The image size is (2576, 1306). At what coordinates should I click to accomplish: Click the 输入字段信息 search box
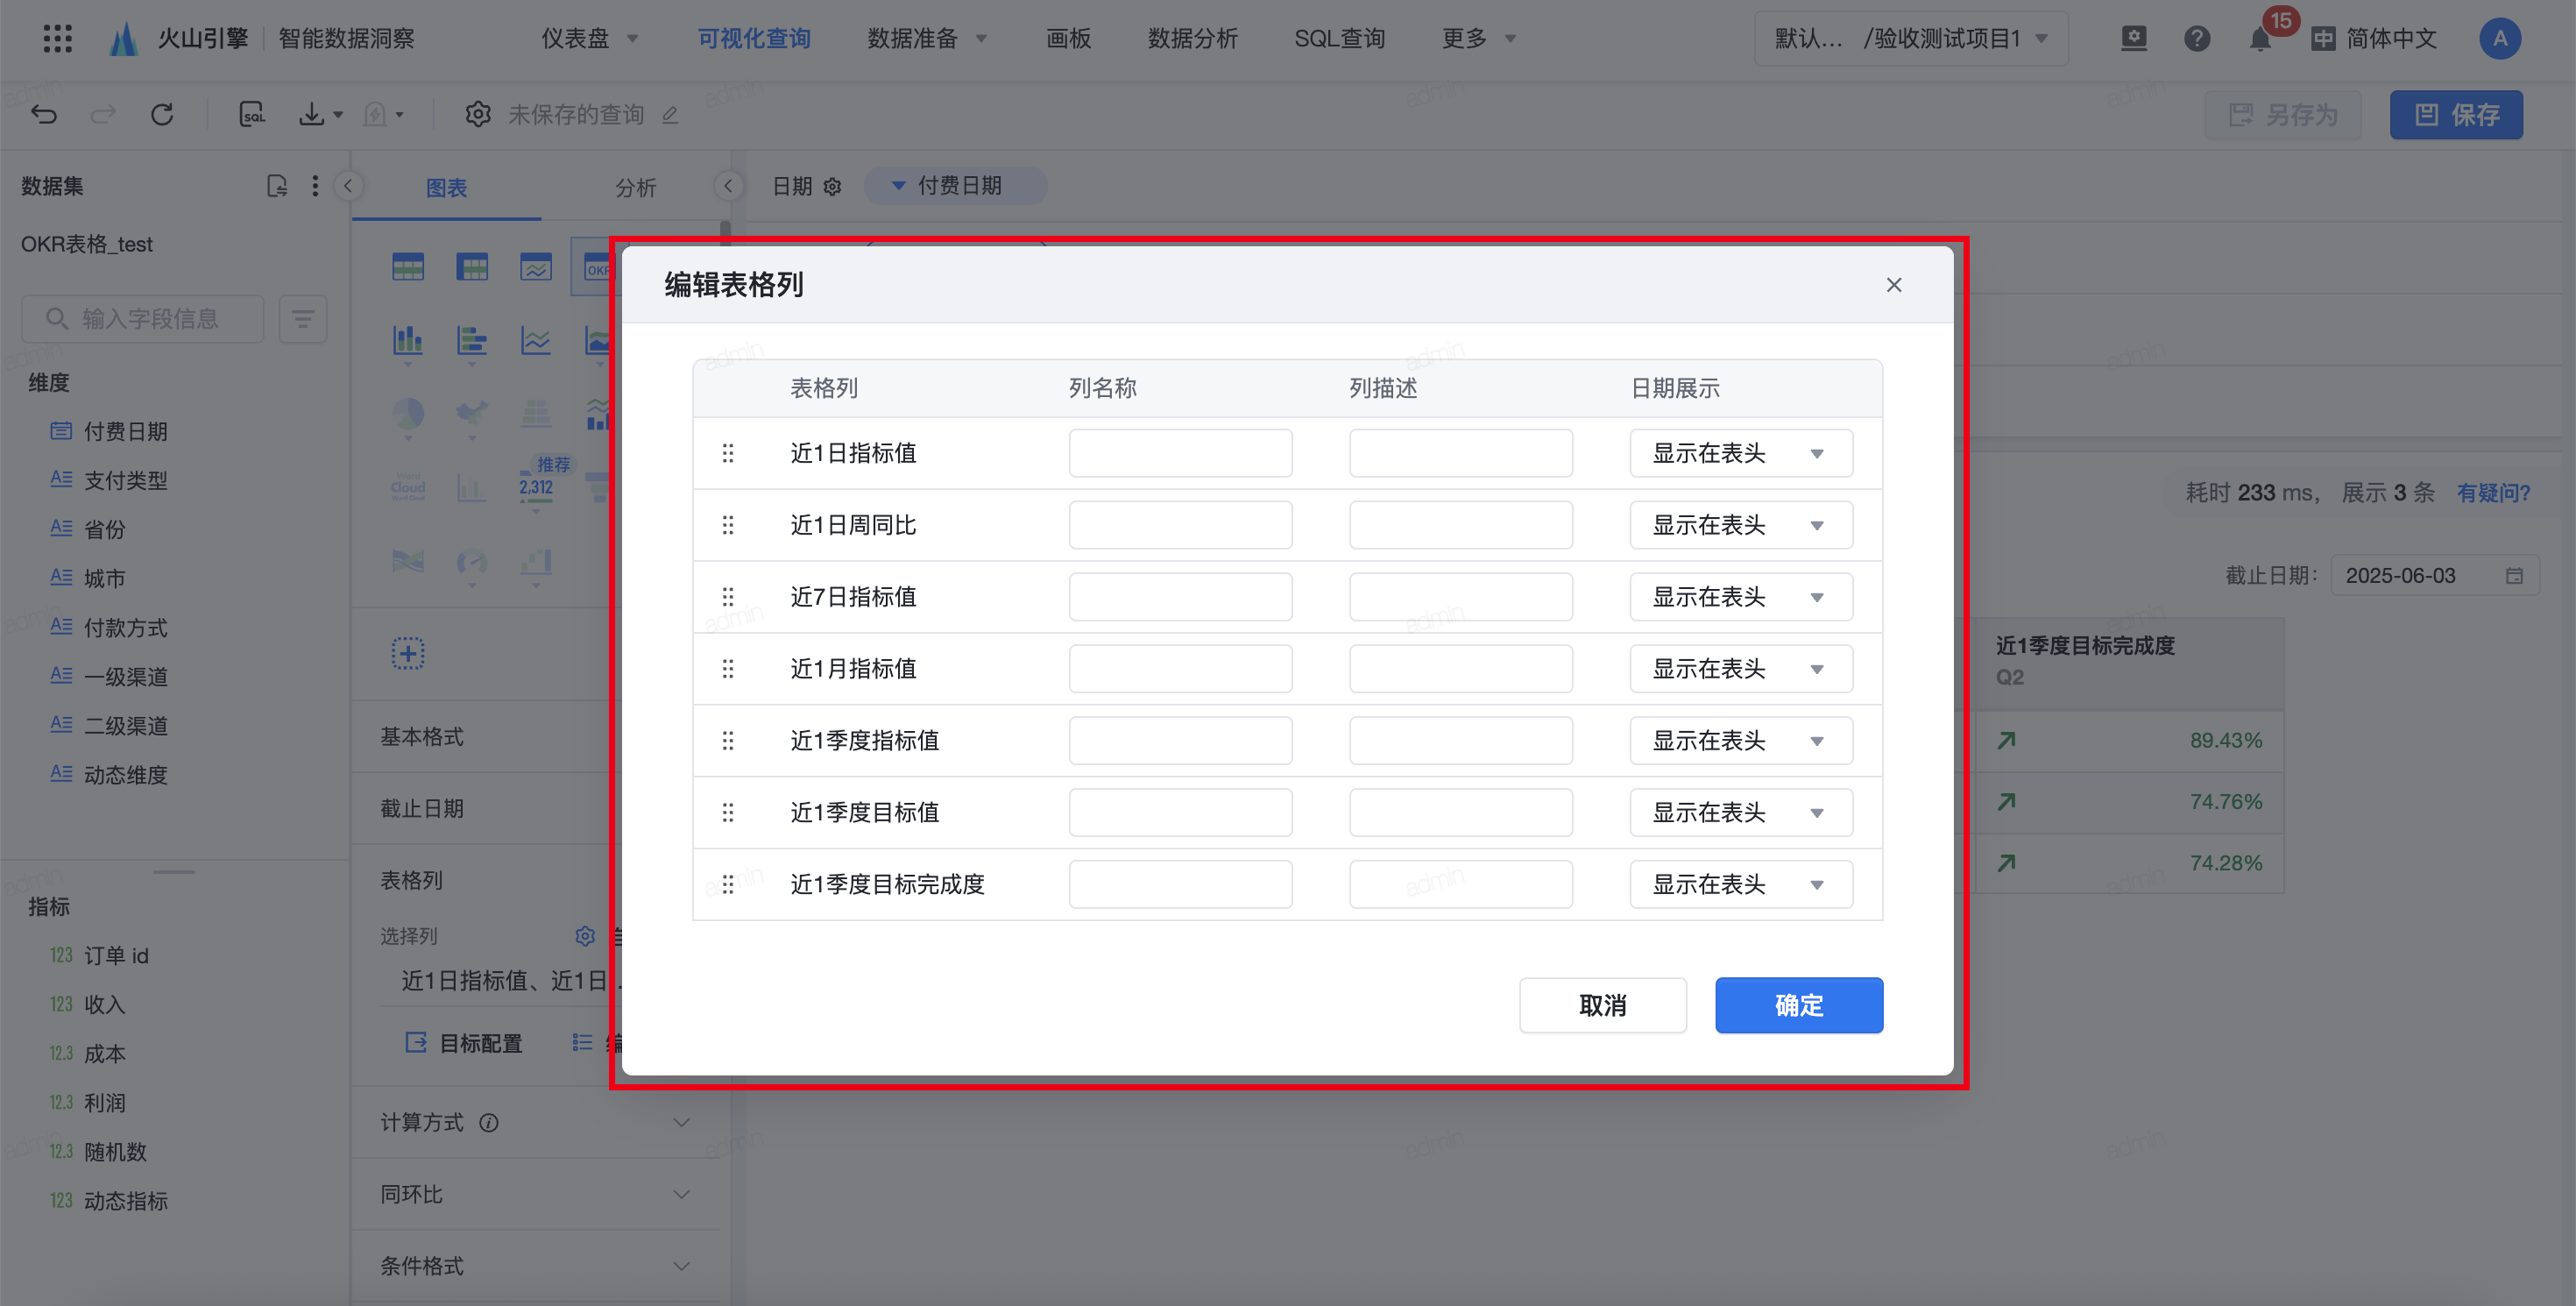click(143, 319)
